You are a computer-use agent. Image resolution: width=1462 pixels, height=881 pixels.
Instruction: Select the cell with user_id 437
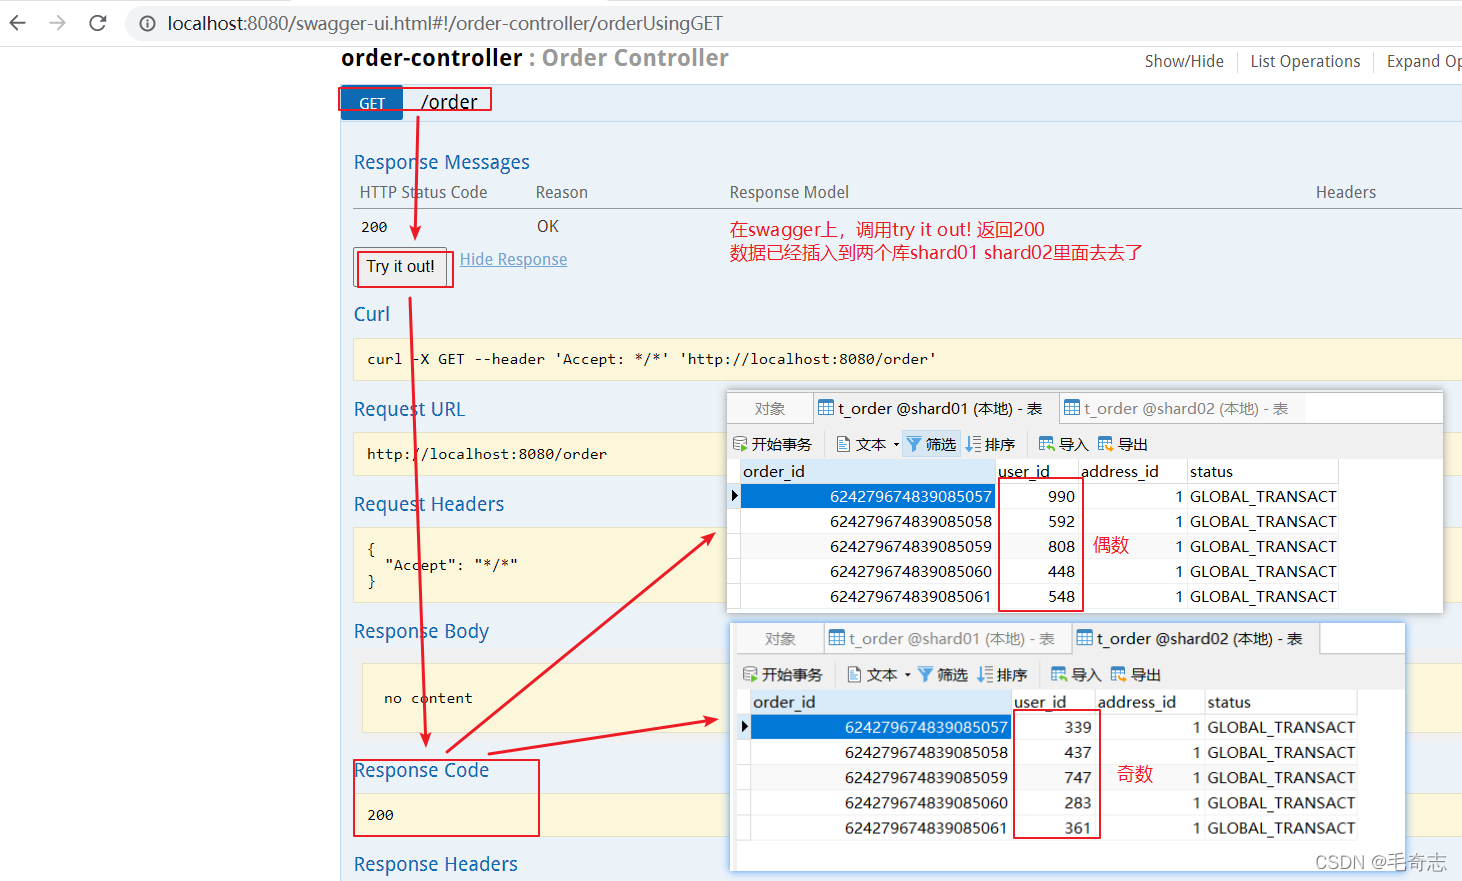[x=1054, y=752]
